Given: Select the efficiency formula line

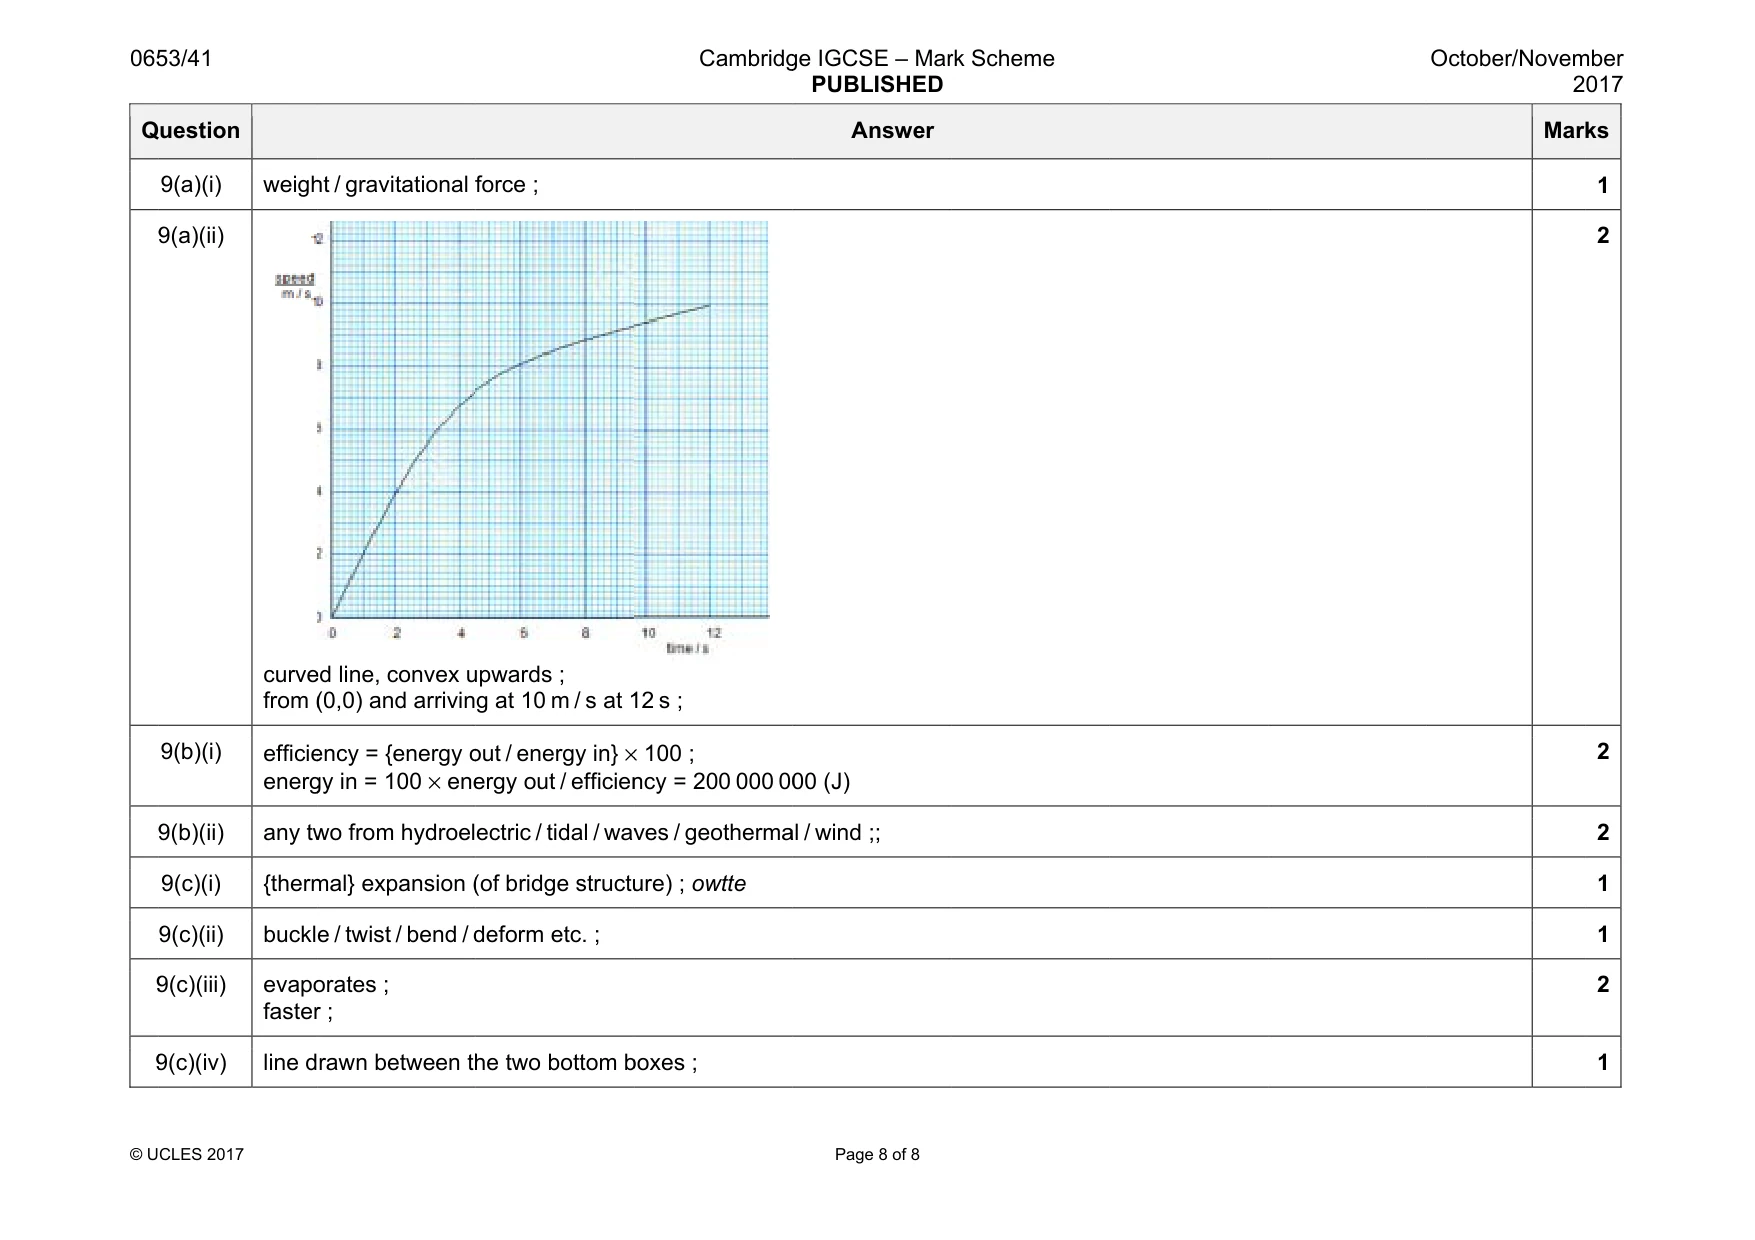Looking at the screenshot, I should pyautogui.click(x=478, y=754).
